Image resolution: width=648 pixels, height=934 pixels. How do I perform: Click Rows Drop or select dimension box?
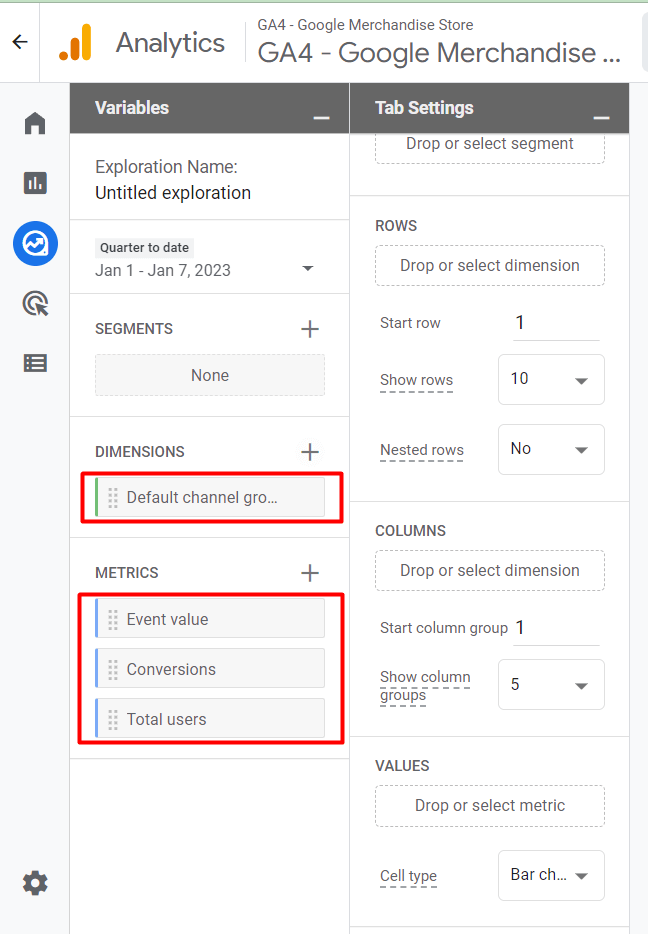pos(490,266)
